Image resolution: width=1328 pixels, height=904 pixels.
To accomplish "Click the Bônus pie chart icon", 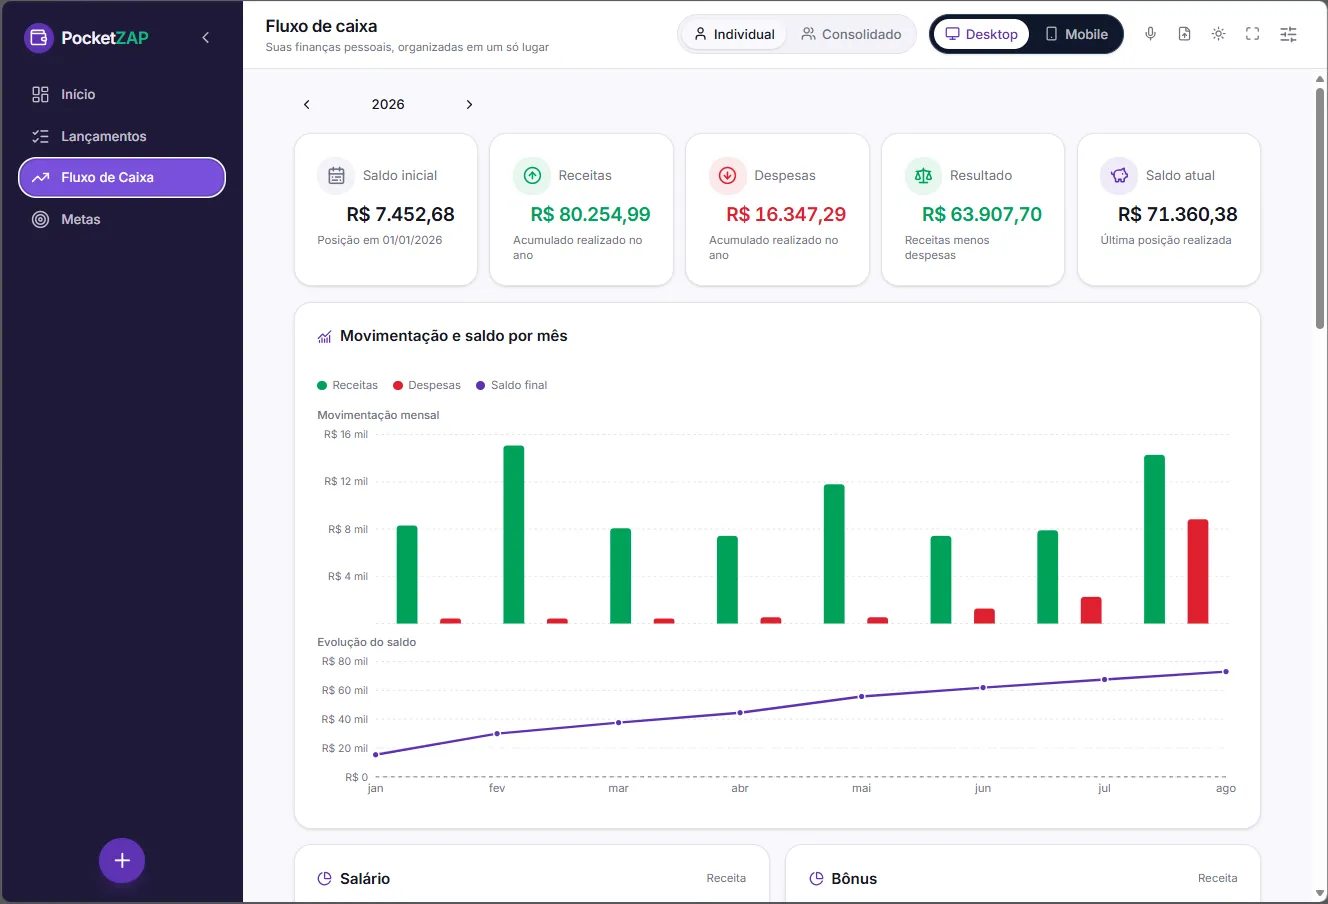I will (816, 879).
